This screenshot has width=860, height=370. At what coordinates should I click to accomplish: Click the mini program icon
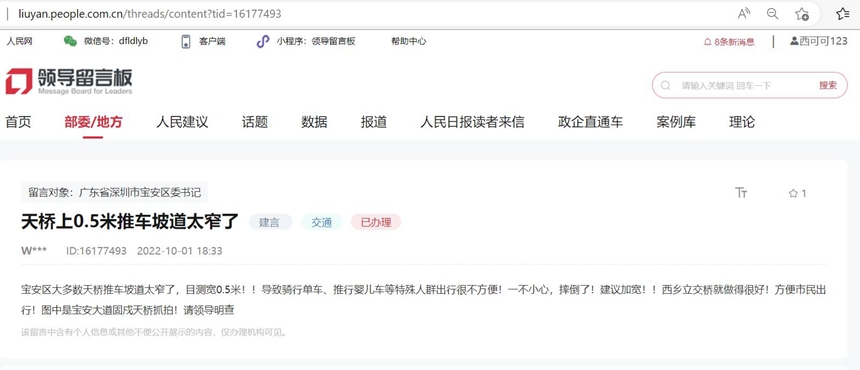tap(263, 41)
